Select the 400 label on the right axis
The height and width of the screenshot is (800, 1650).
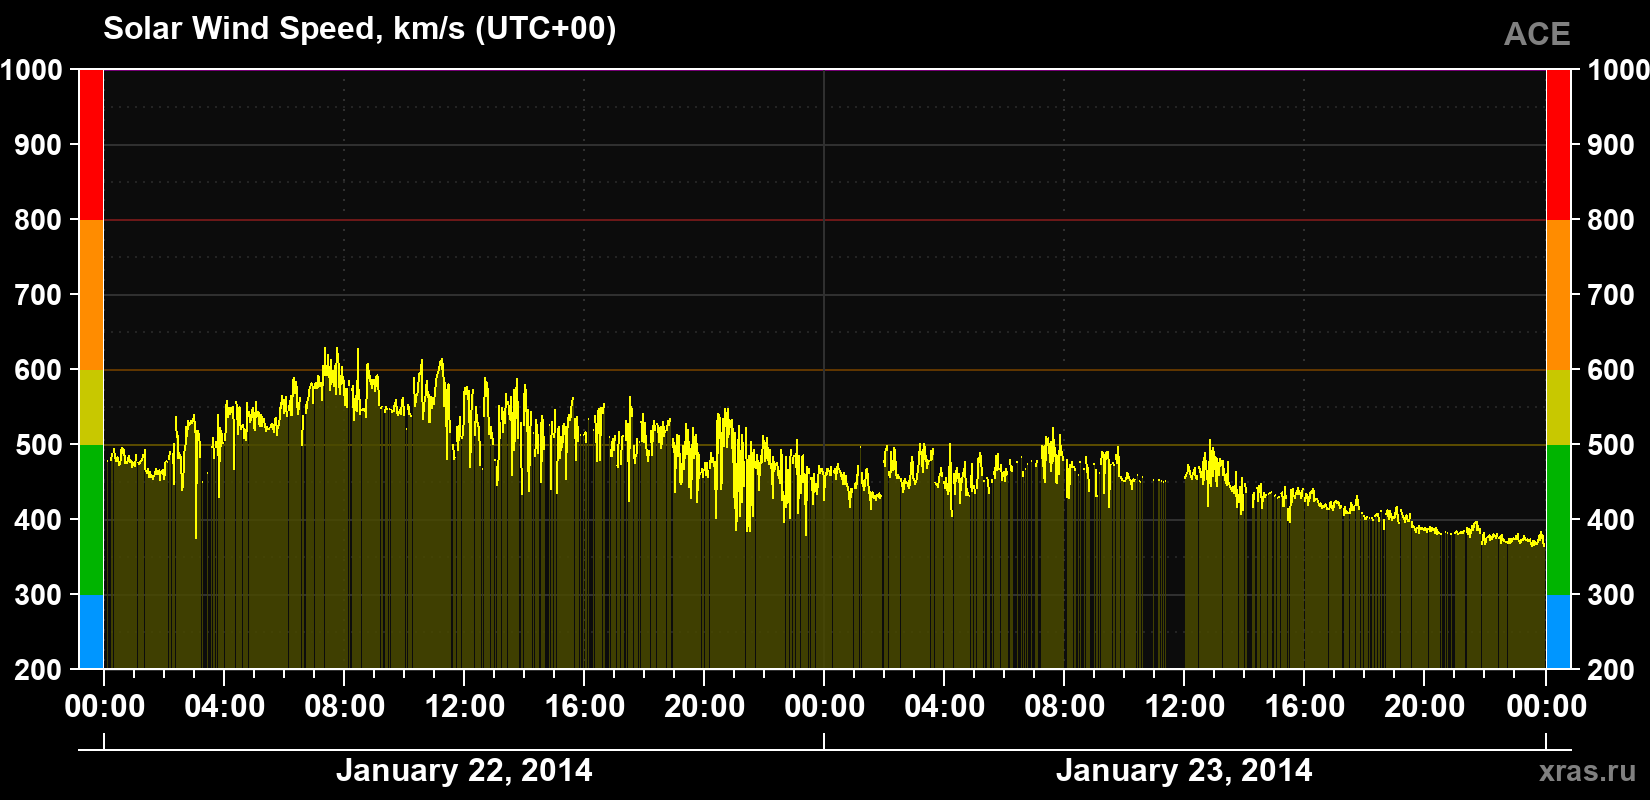(x=1612, y=520)
